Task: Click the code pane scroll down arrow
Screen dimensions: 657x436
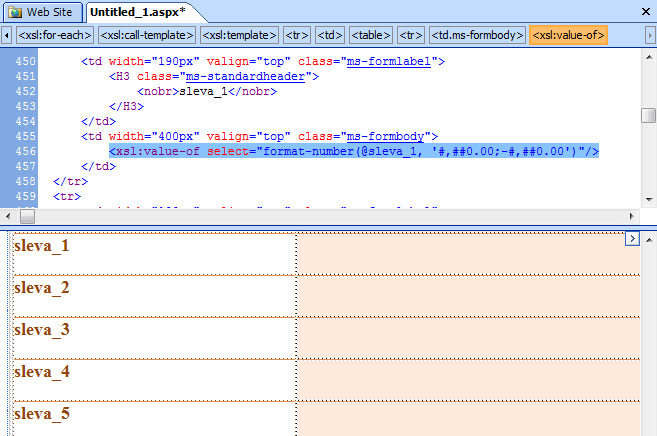Action: click(x=649, y=199)
